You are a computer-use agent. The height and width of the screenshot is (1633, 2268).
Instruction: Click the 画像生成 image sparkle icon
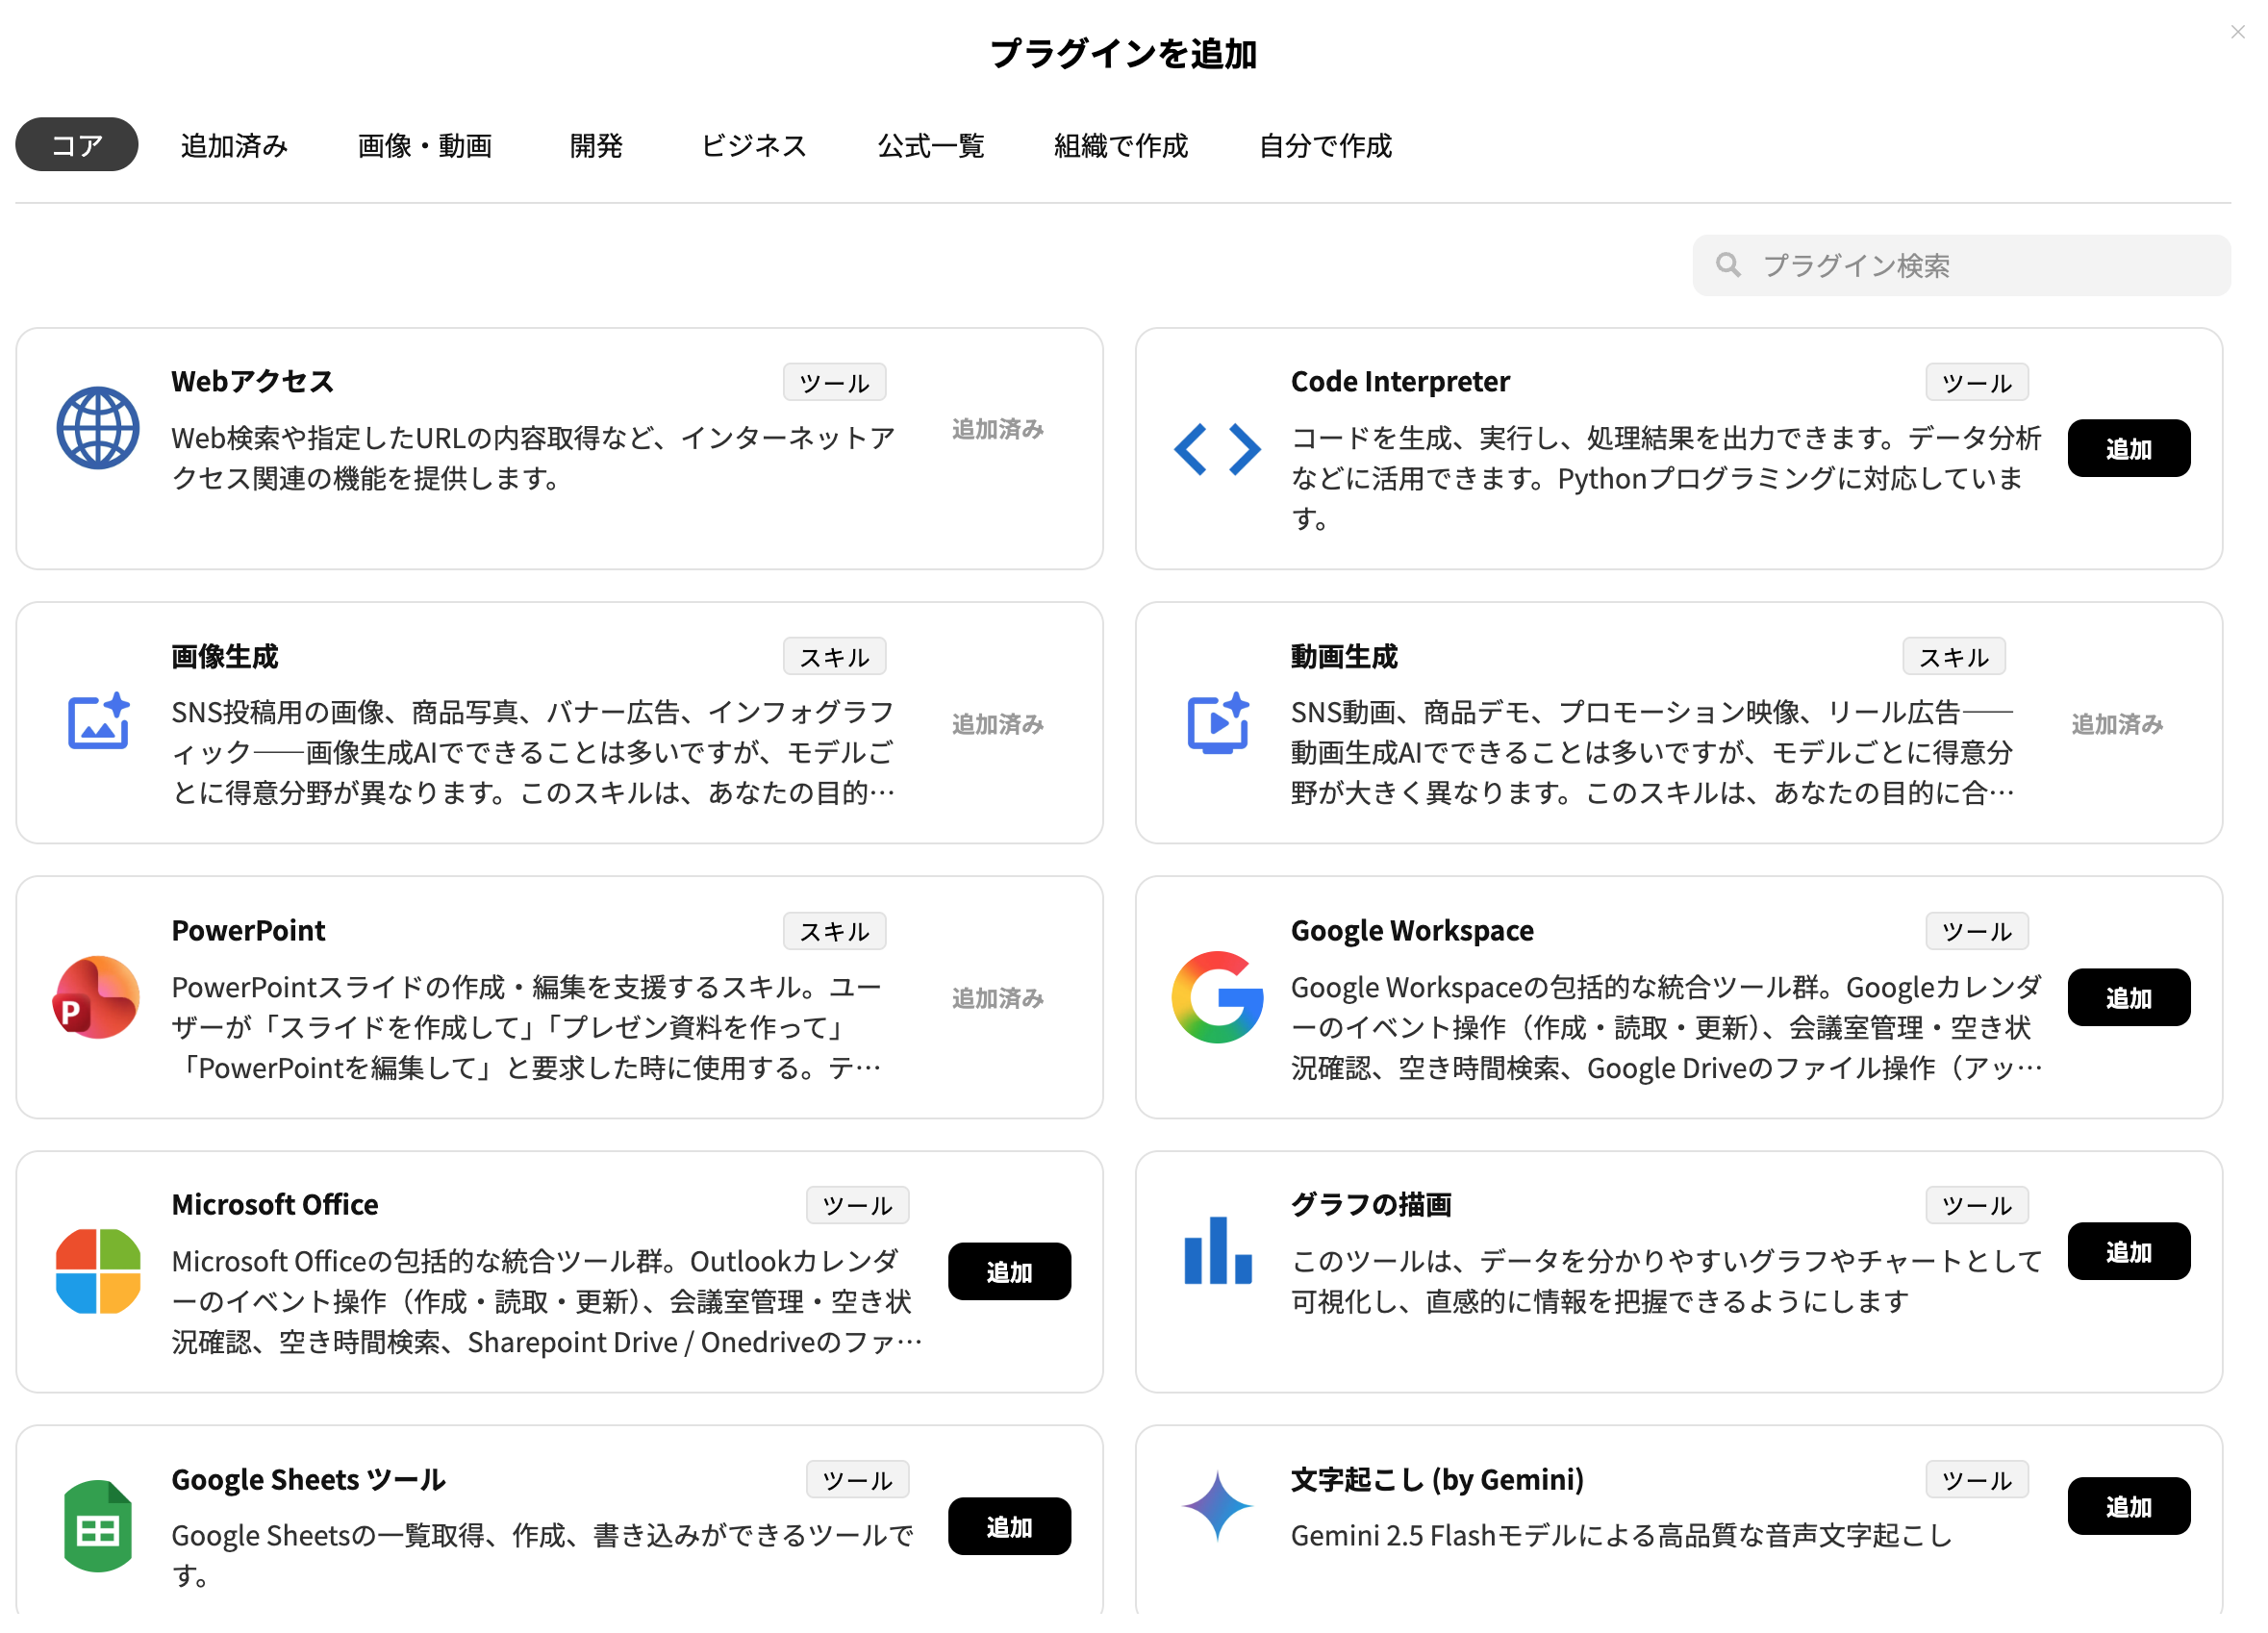[x=97, y=721]
